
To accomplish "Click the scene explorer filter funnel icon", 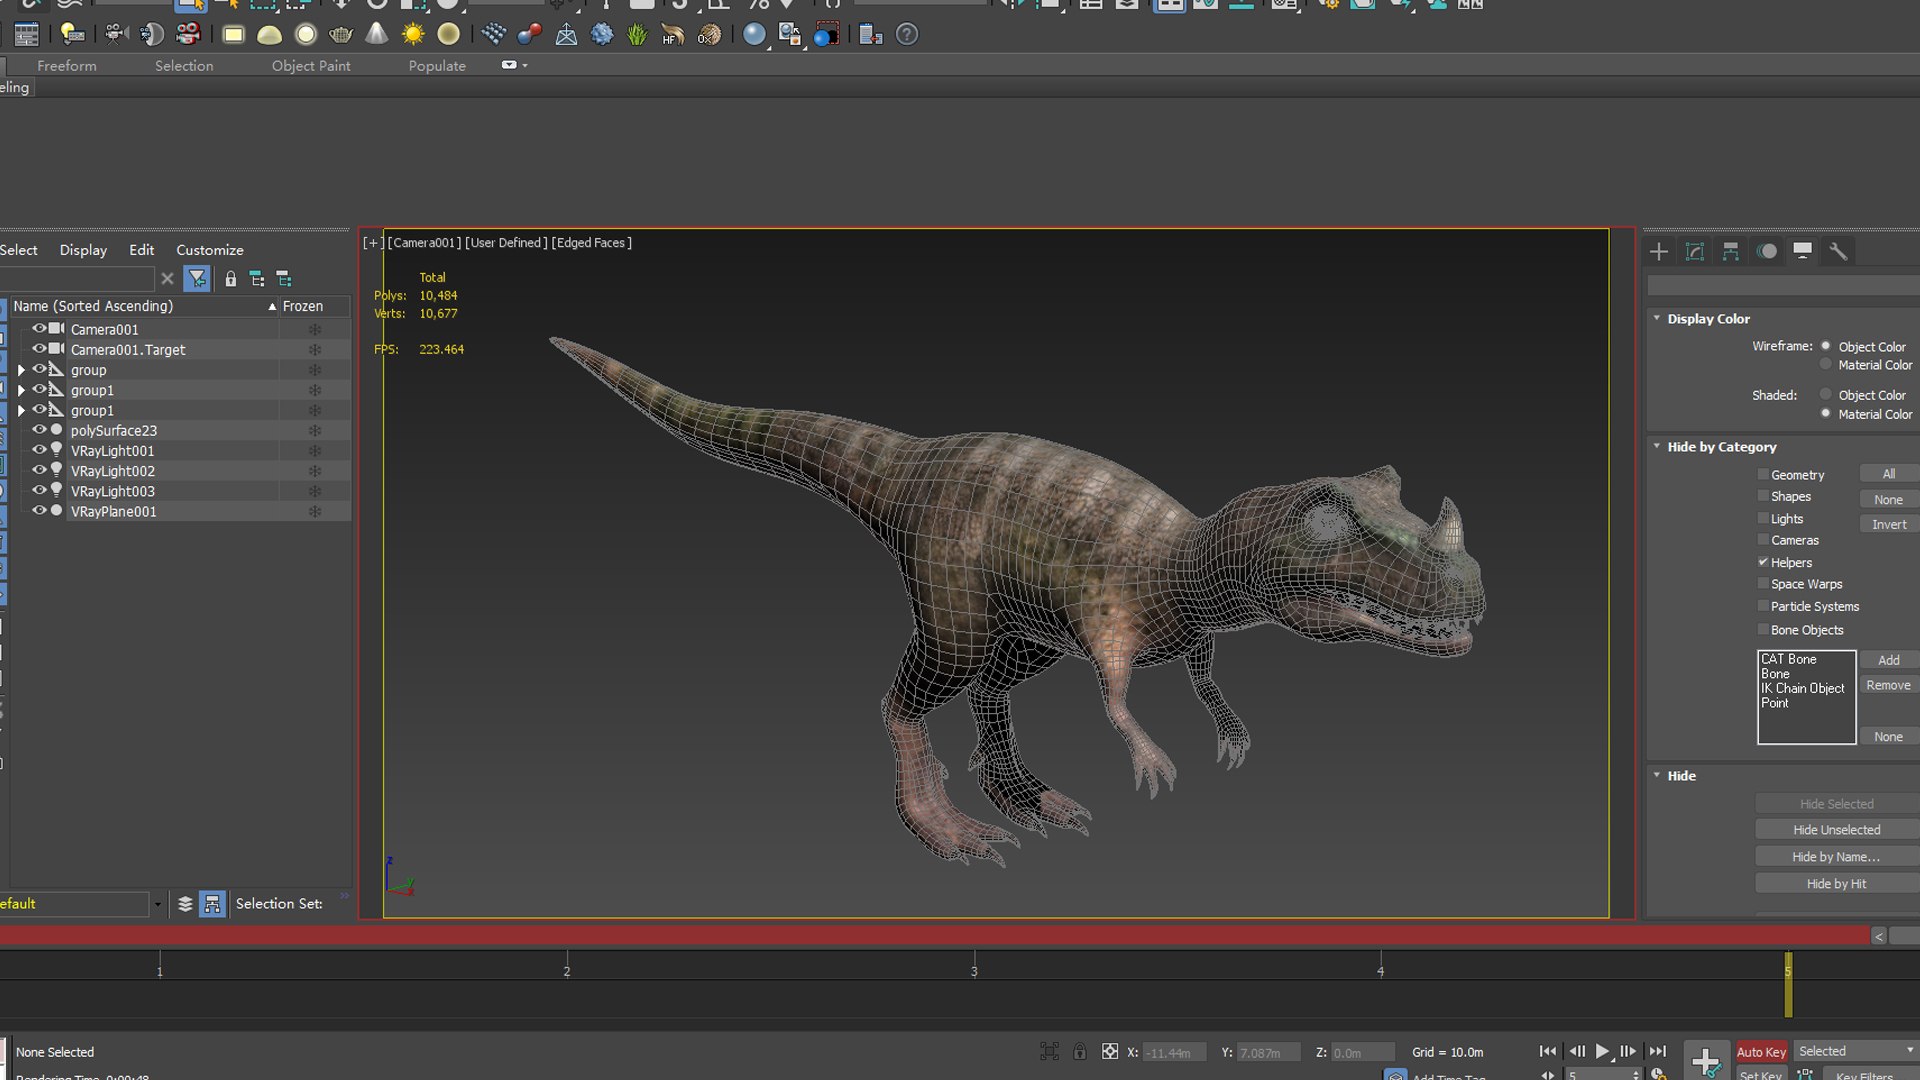I will 197,279.
